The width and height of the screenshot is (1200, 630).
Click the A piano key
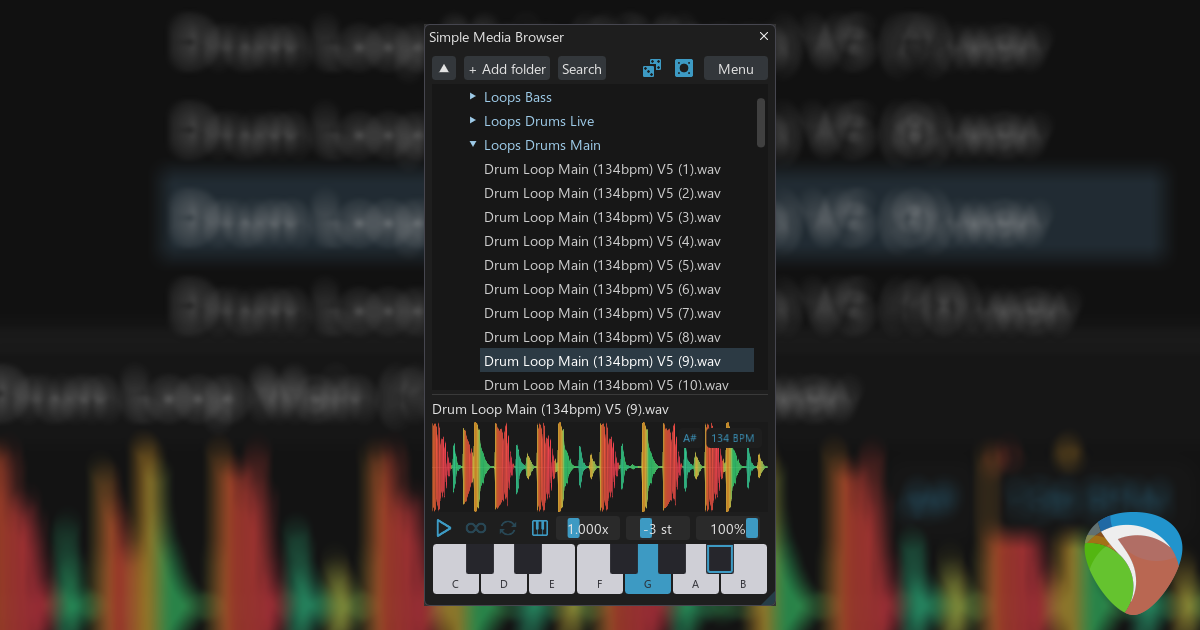(x=696, y=584)
